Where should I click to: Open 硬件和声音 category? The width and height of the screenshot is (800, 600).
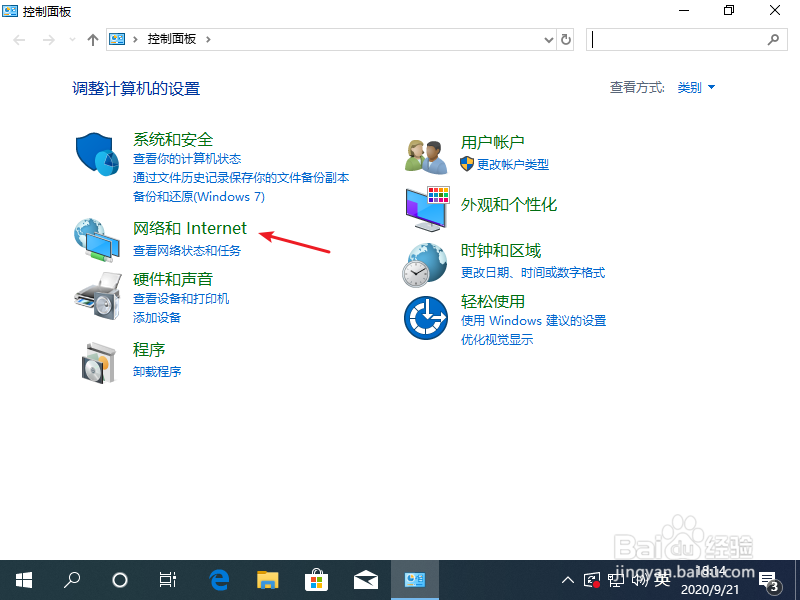pos(173,280)
